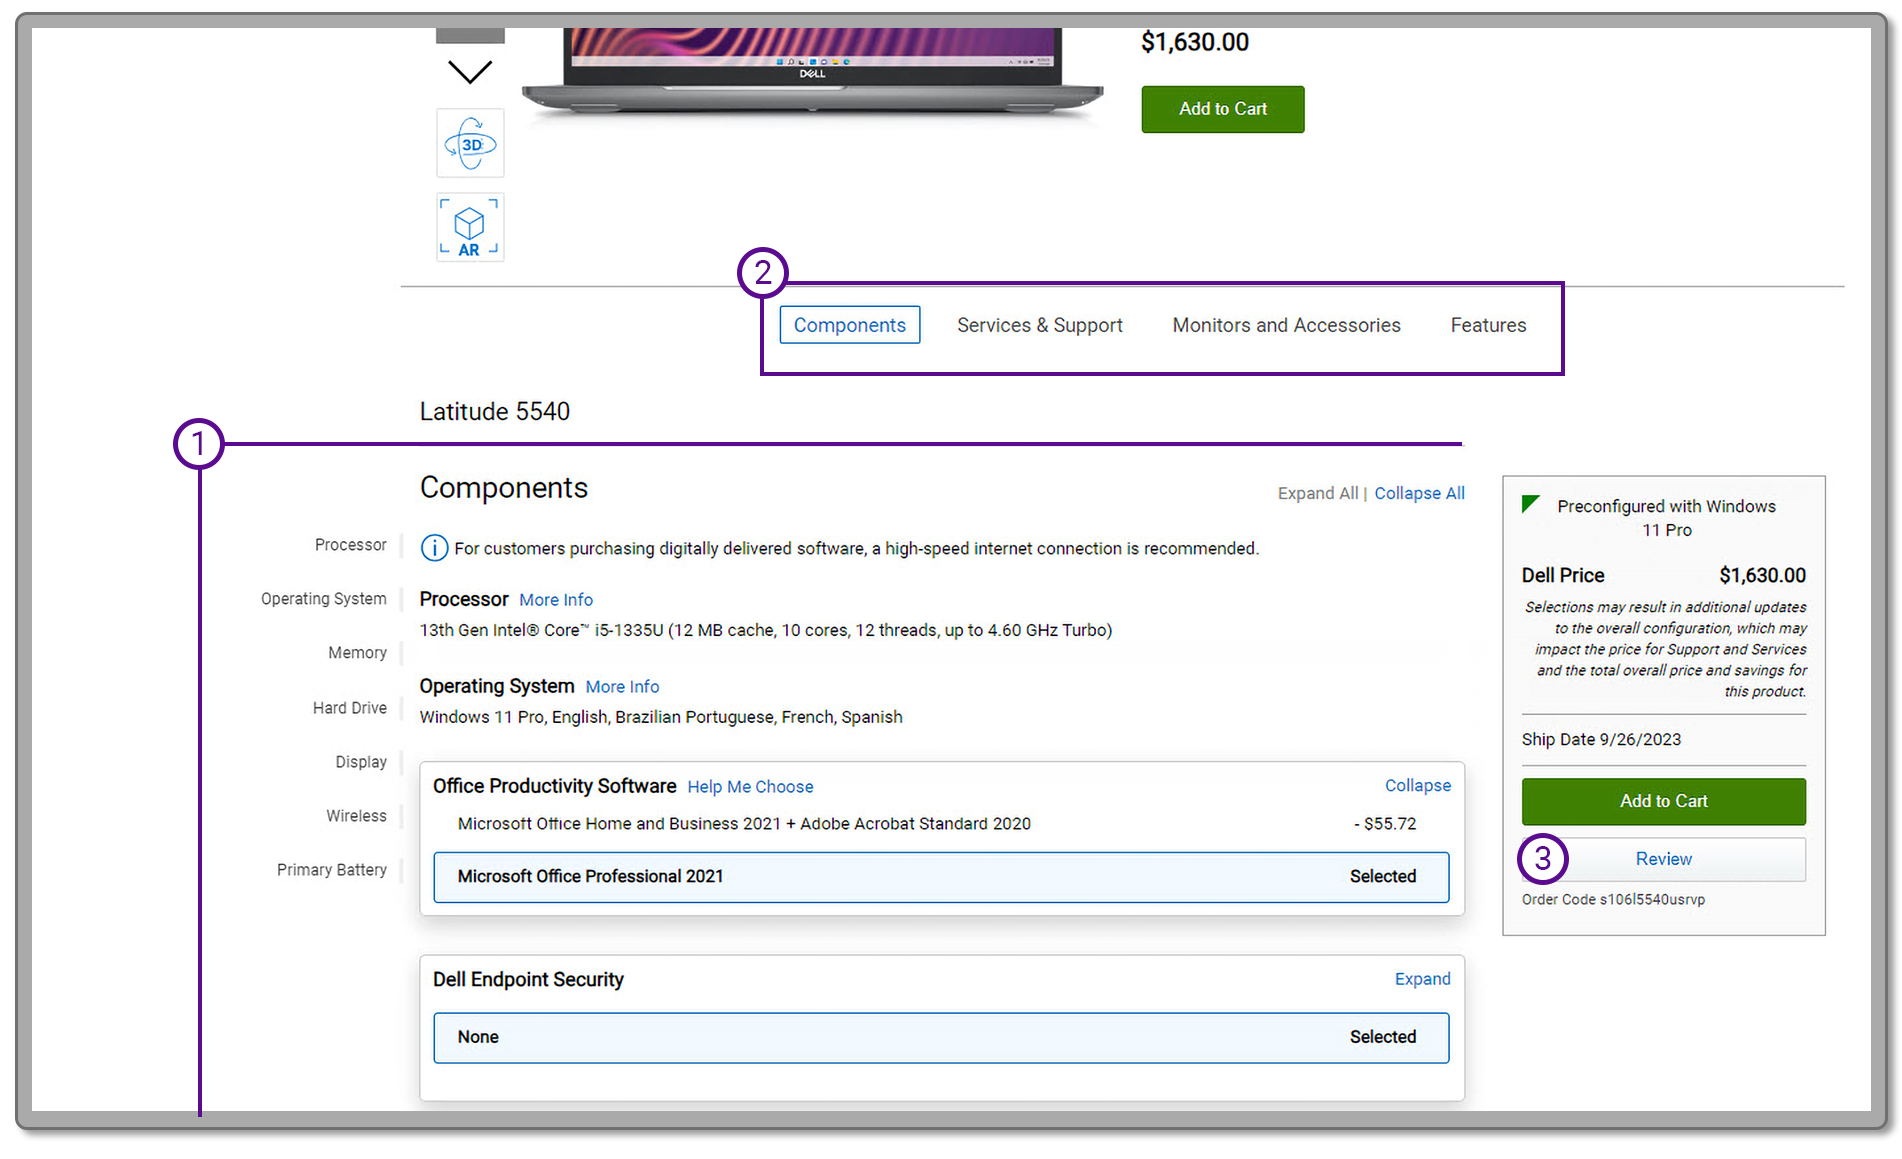Screen dimensions: 1902x1159
Task: Click the top Add to Cart button
Action: point(1222,109)
